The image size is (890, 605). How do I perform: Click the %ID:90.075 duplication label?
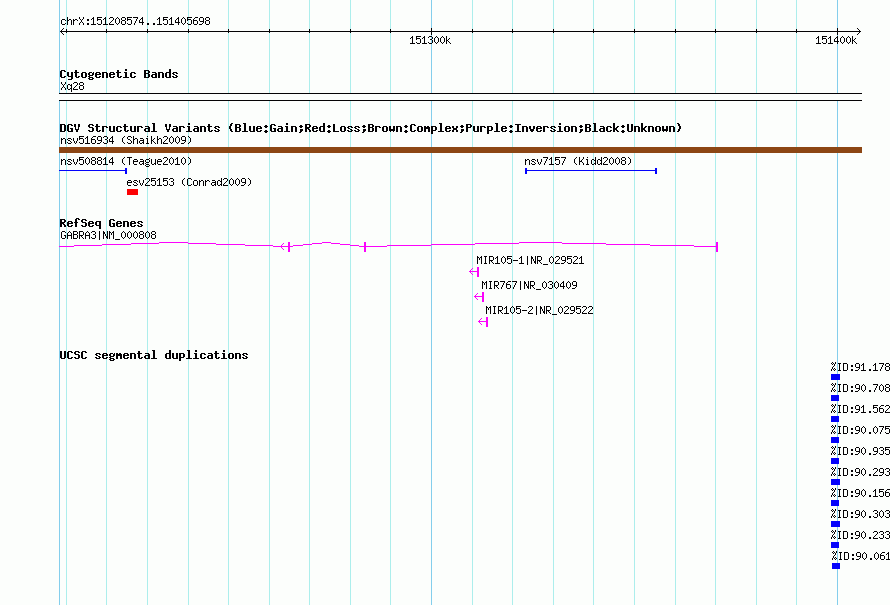coord(860,430)
